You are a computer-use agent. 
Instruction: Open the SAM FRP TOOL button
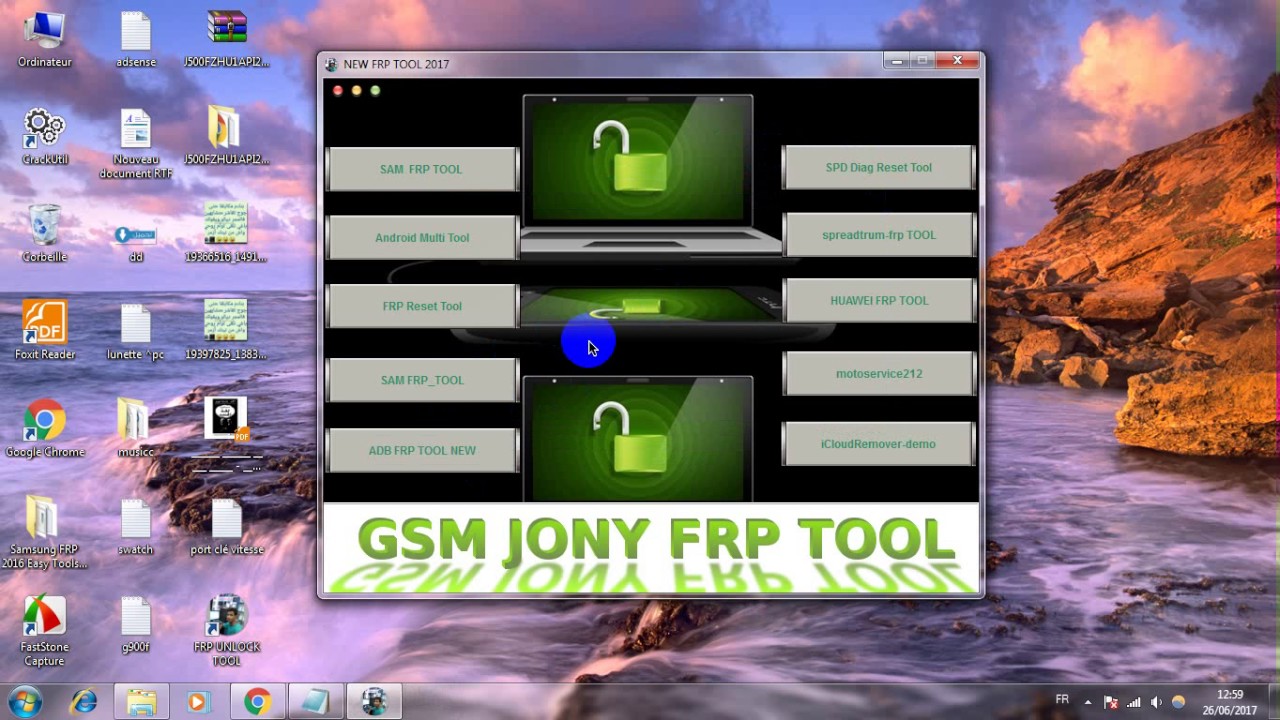(422, 169)
